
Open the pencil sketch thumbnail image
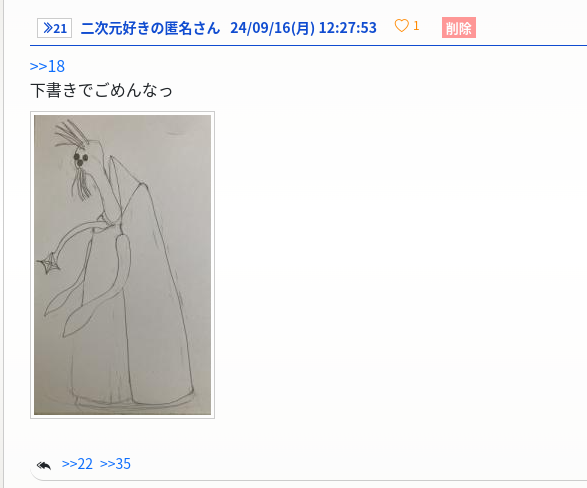122,265
